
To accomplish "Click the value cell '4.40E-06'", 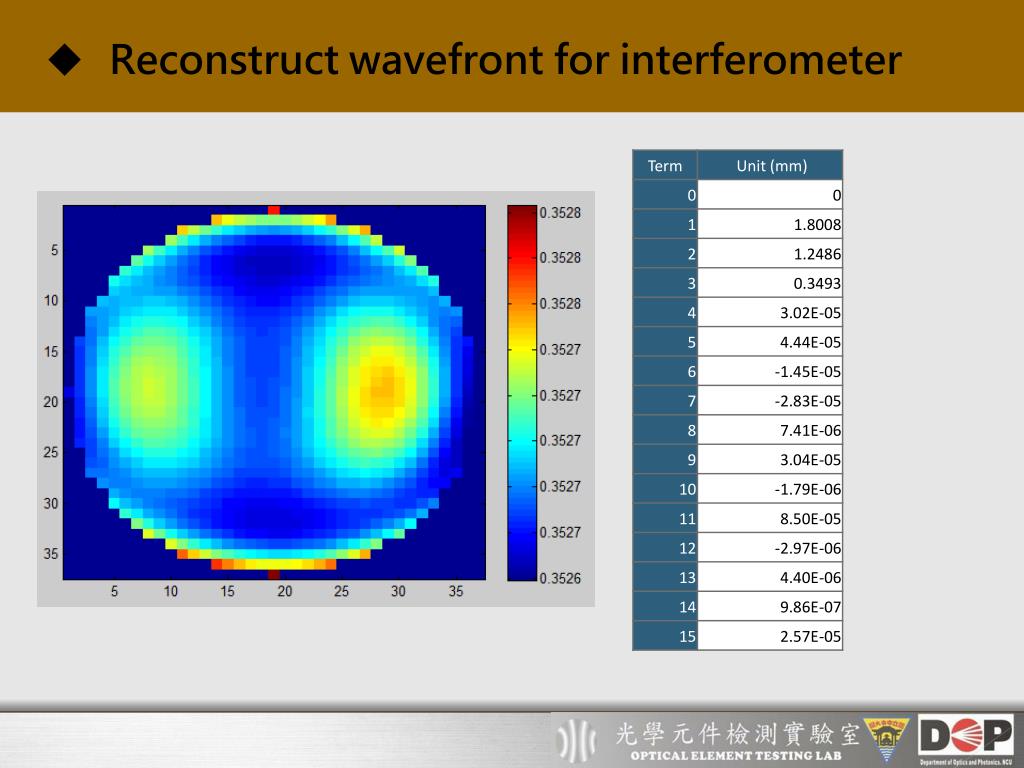I will 771,577.
